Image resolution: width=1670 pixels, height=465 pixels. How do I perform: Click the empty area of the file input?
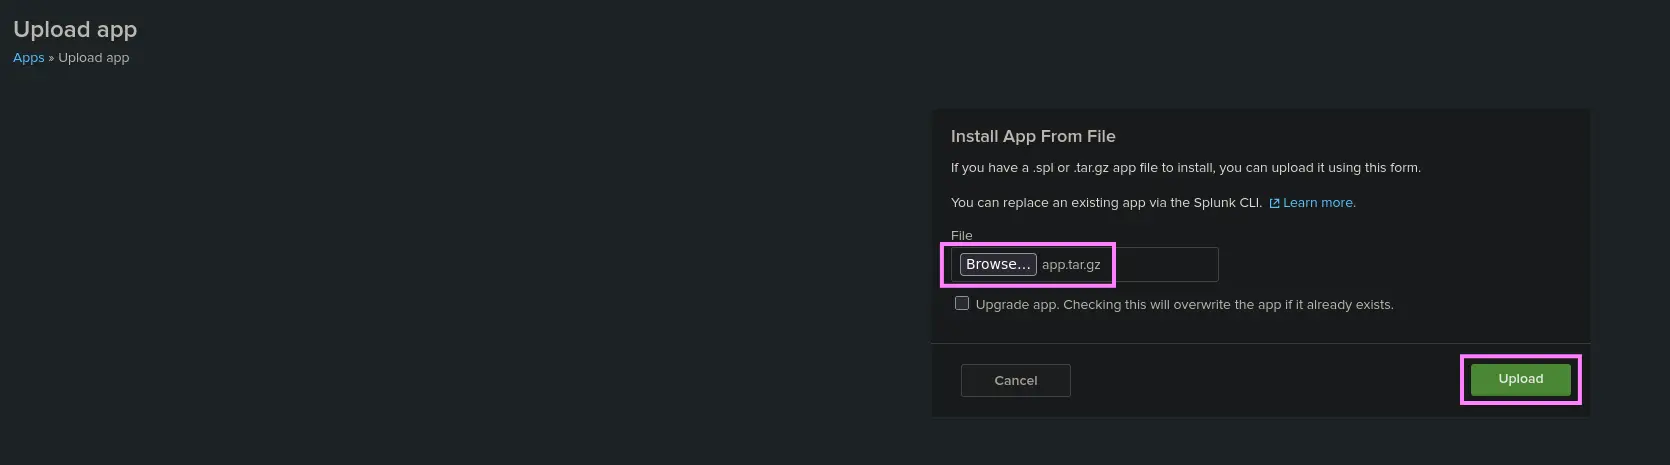pos(1166,265)
